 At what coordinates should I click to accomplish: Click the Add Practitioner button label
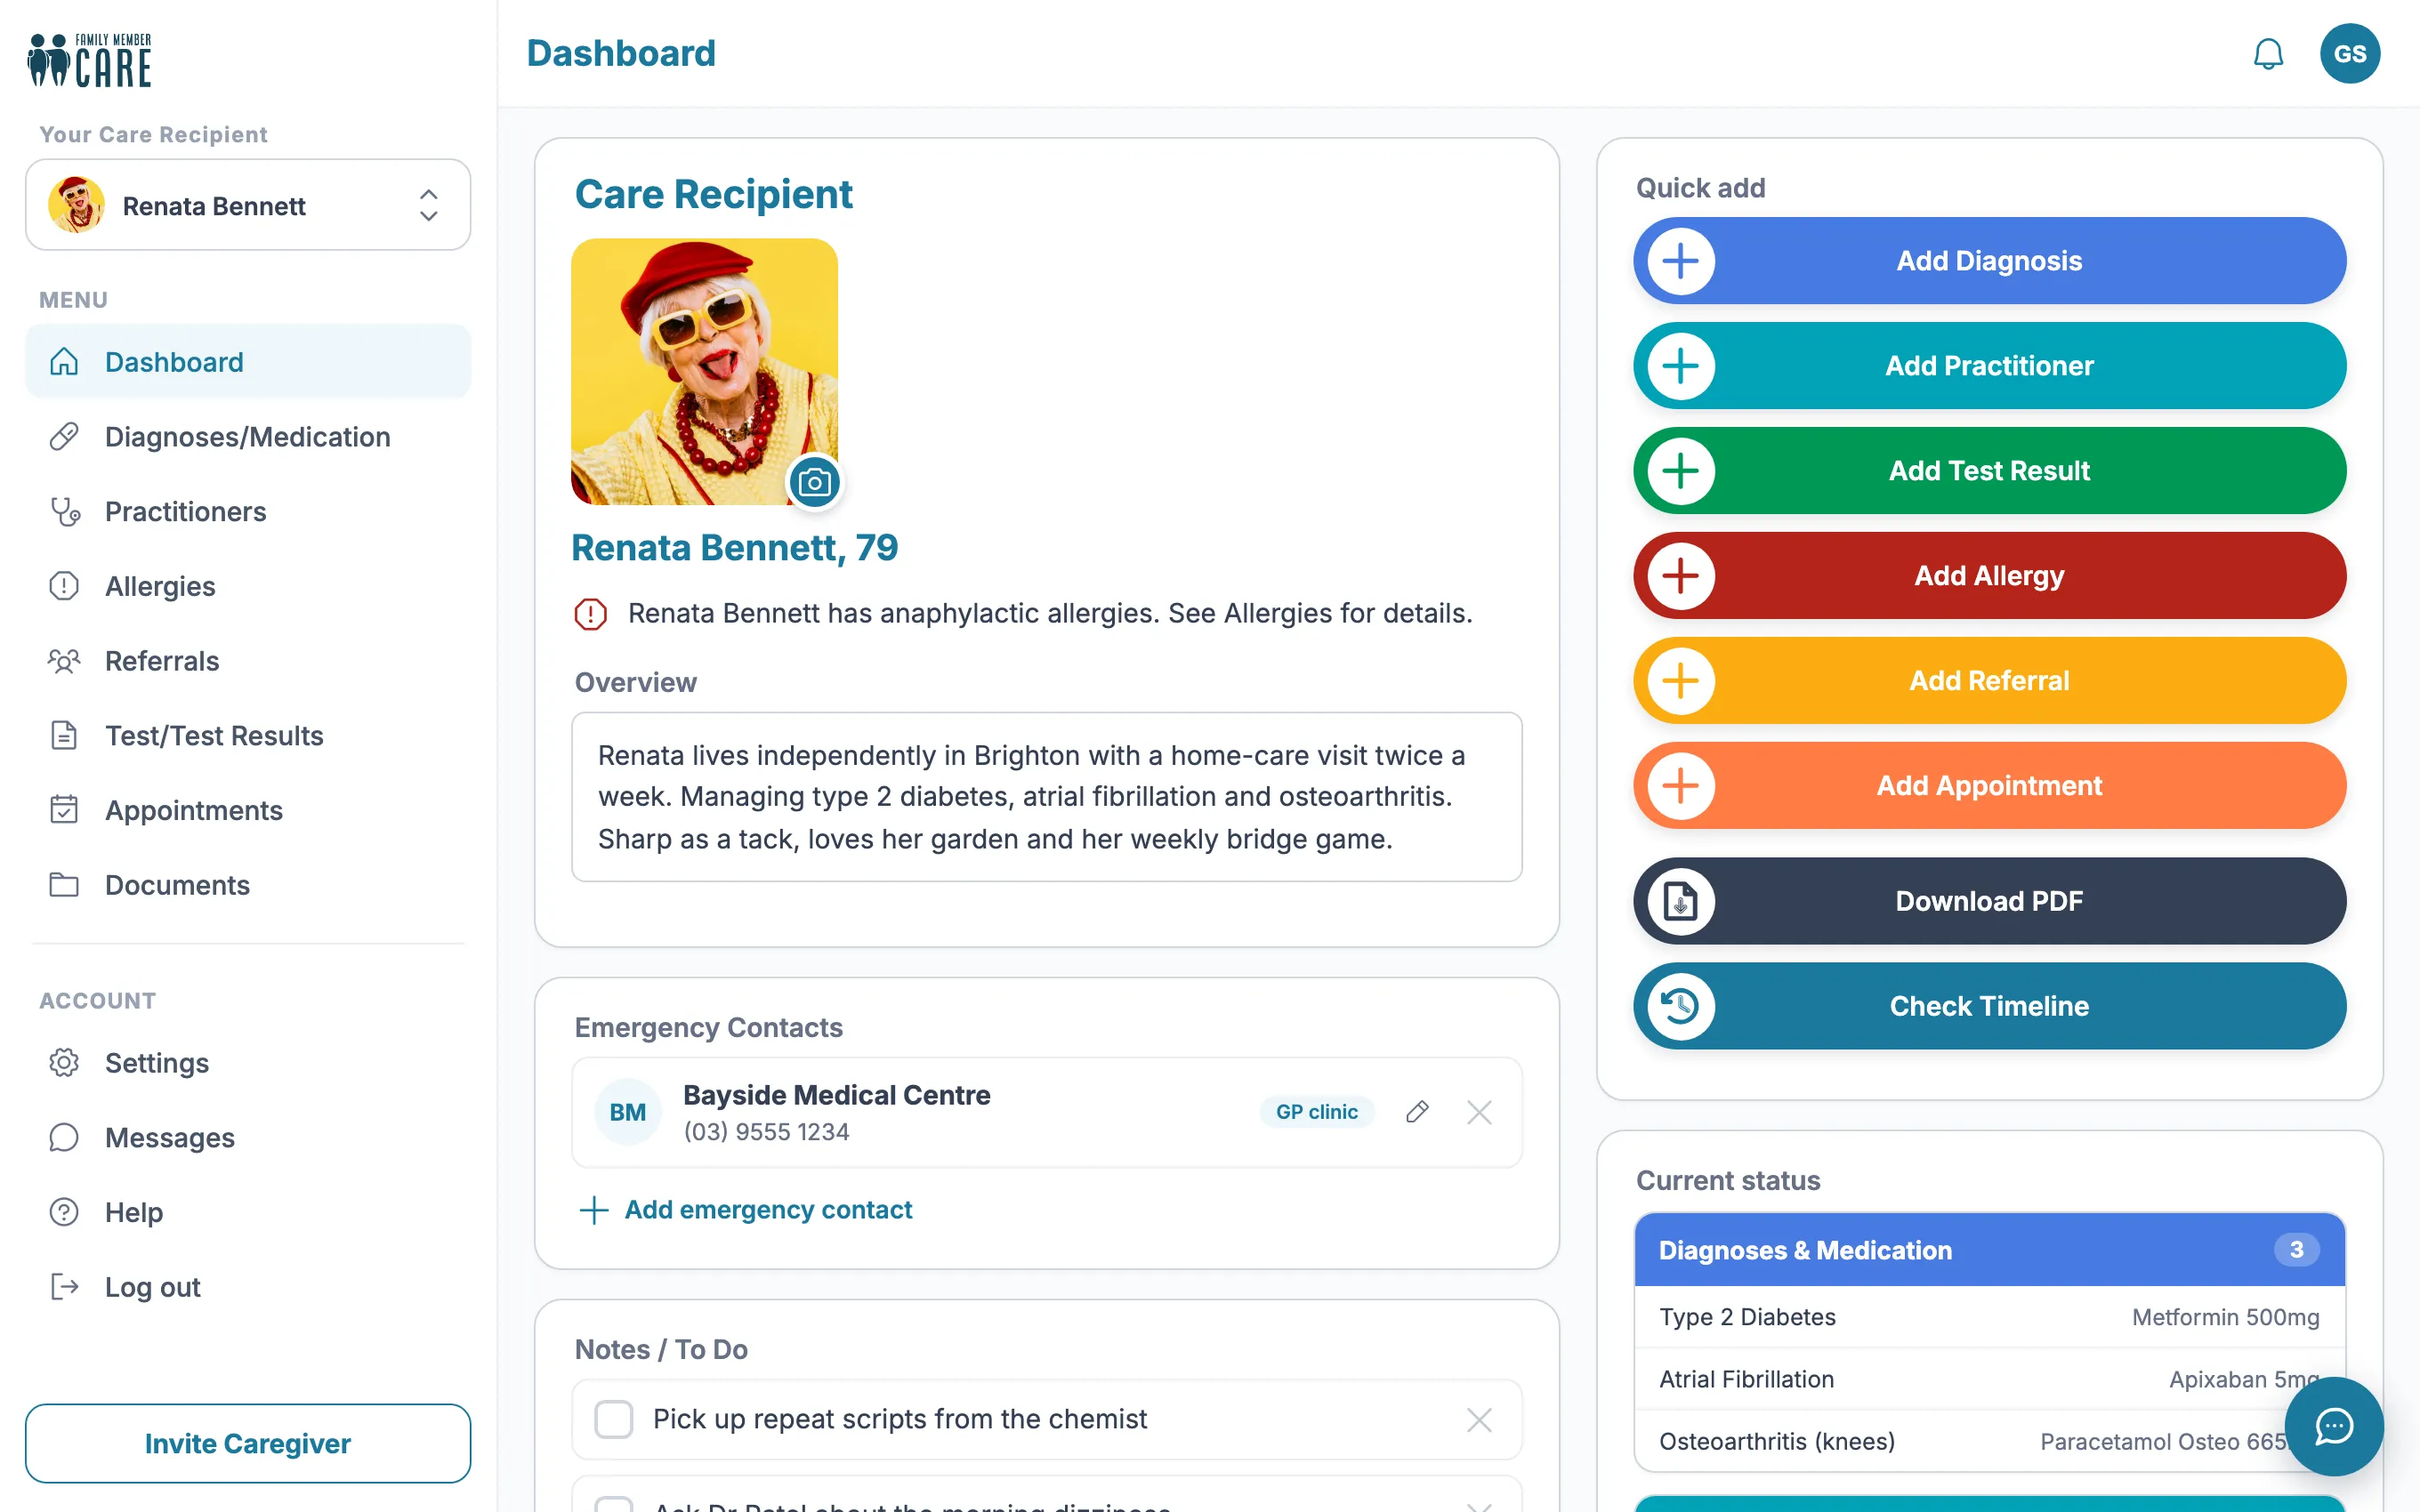coord(1989,366)
